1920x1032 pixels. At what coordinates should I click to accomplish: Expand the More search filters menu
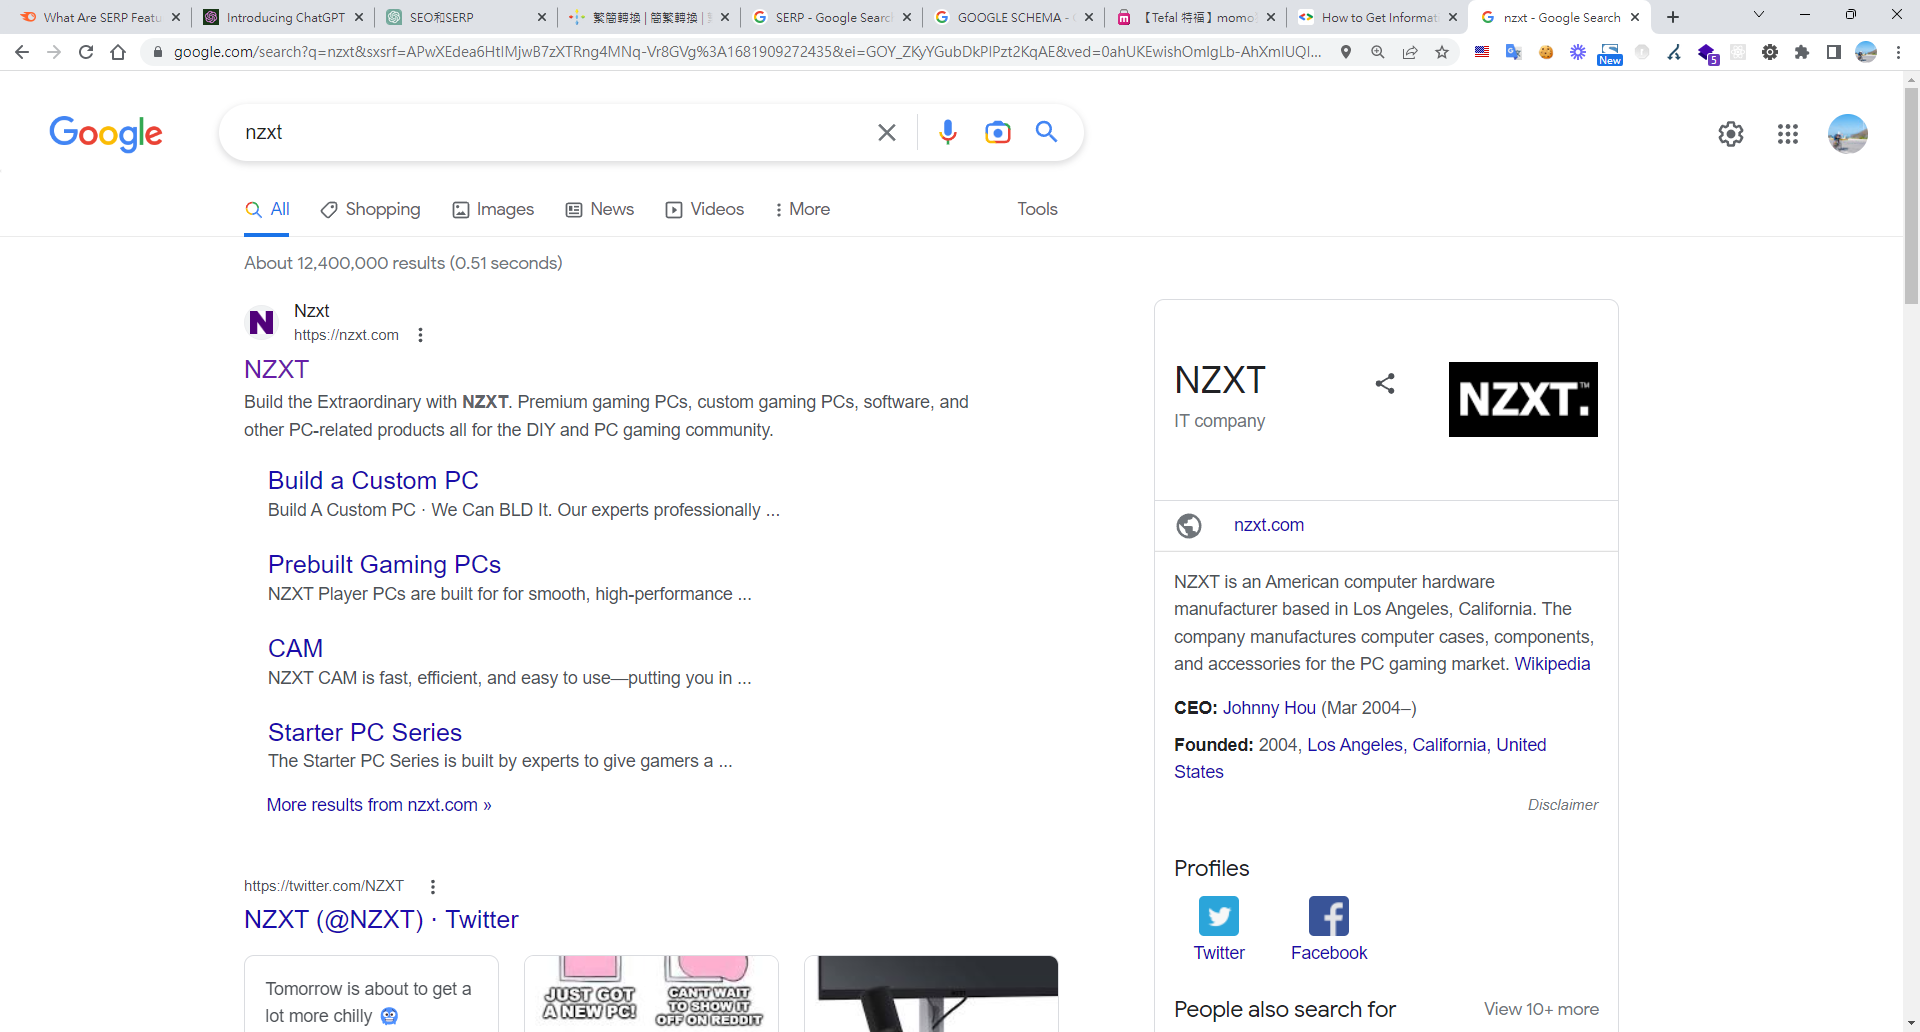point(801,209)
